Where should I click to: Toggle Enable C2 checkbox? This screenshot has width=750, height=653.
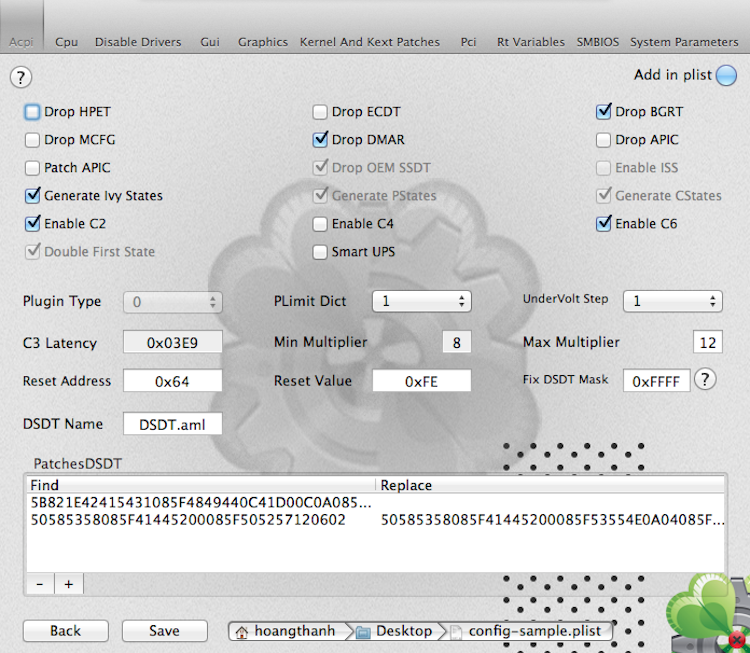click(x=32, y=223)
